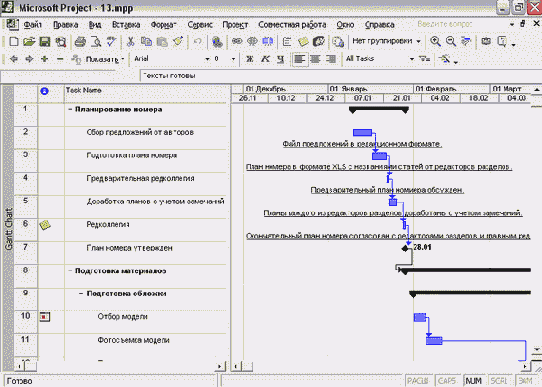Open the Проект menu
The image size is (542, 387).
[235, 25]
